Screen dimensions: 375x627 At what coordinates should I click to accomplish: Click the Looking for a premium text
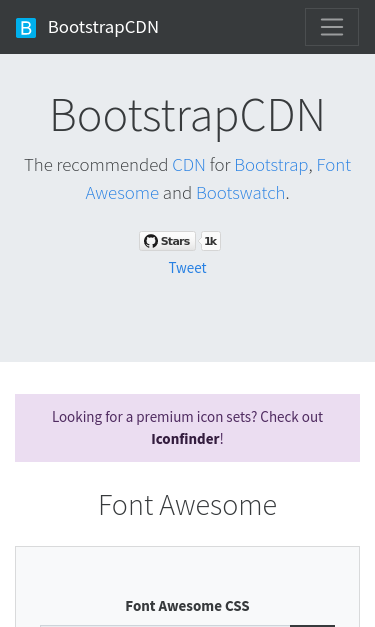point(104,417)
